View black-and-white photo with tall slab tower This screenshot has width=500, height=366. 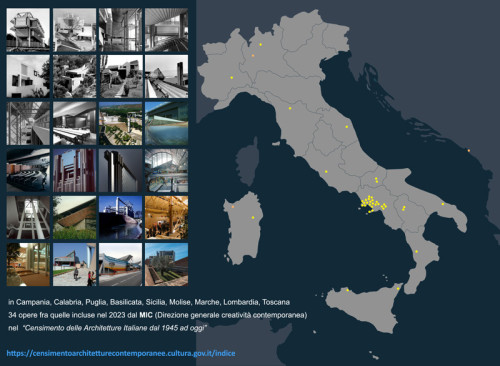click(x=166, y=77)
